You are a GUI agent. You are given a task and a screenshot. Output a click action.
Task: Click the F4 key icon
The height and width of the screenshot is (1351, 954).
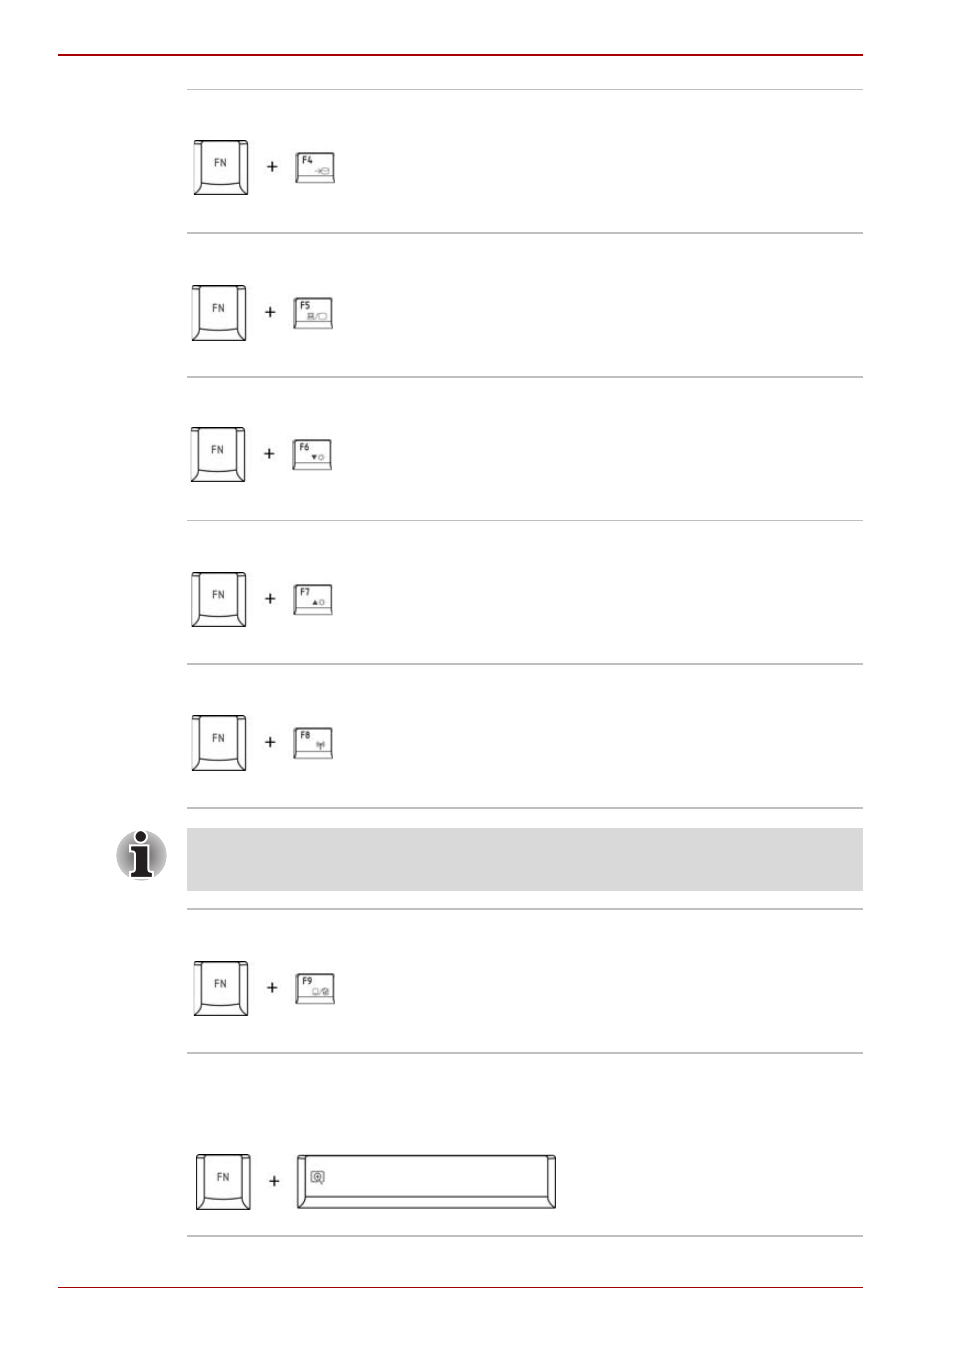[315, 168]
